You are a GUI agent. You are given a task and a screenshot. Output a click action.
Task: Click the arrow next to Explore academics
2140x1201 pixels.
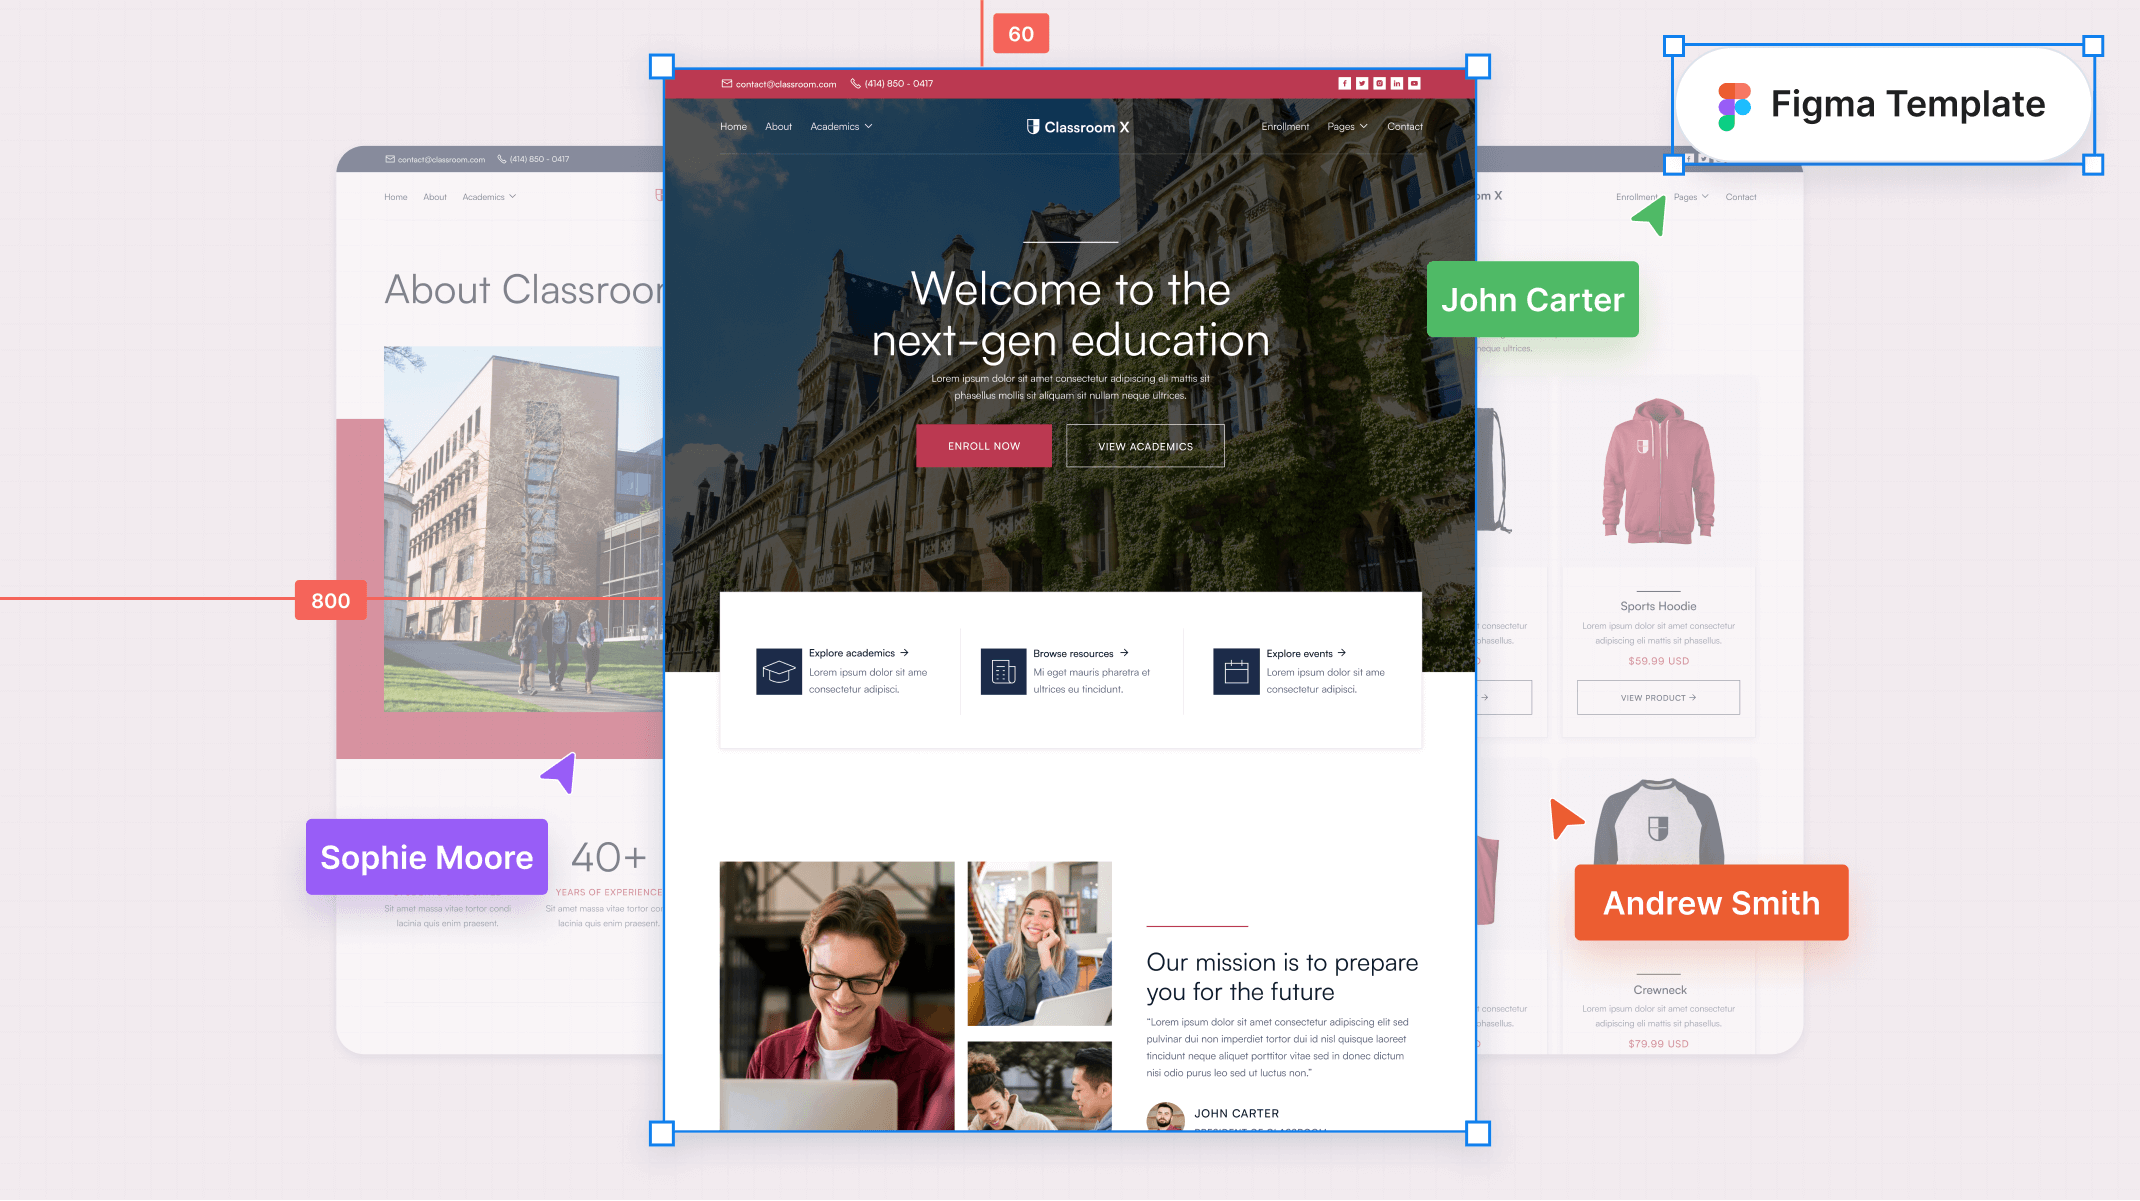coord(905,653)
